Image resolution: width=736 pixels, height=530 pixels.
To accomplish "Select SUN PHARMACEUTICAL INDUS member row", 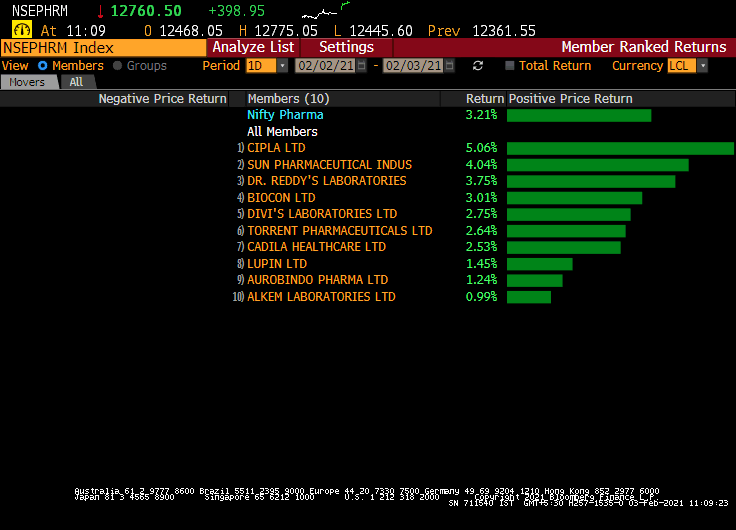I will (329, 165).
